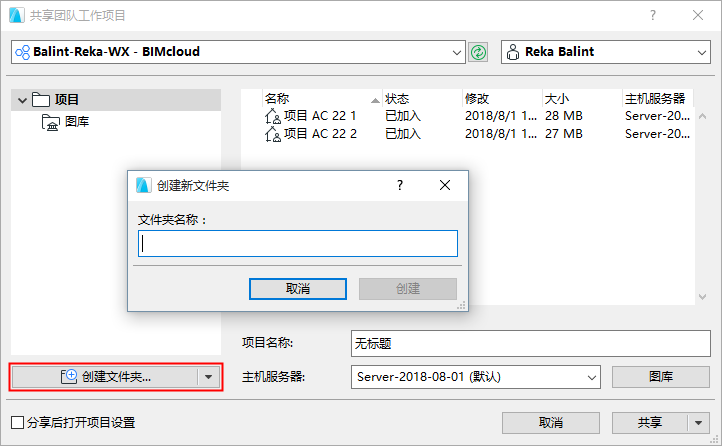
Task: Click the 项目名称 field showing 无标题
Action: click(530, 343)
